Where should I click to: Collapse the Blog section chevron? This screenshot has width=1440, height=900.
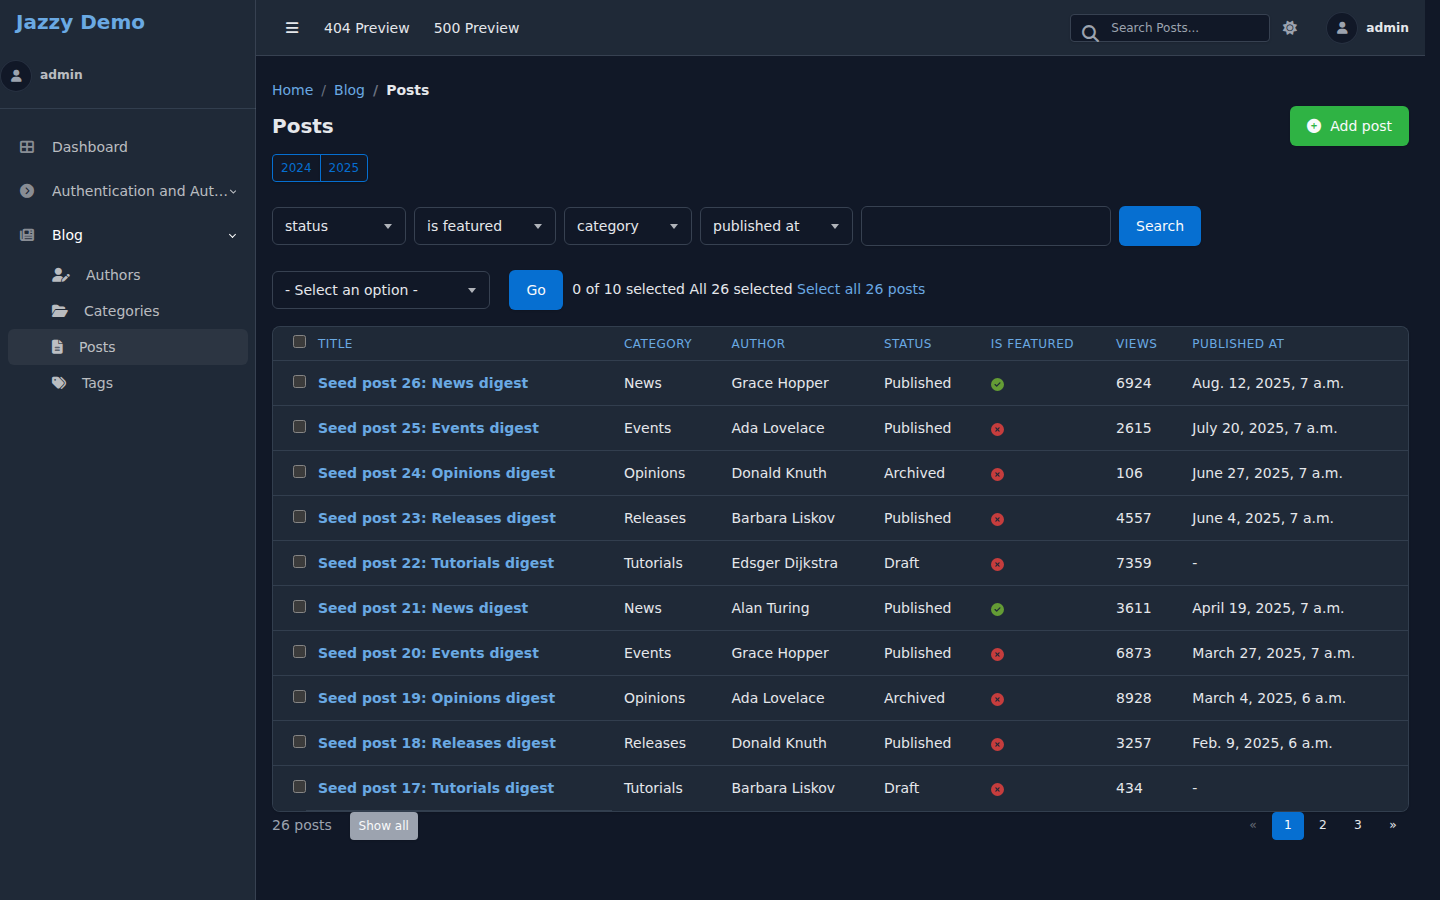(233, 236)
